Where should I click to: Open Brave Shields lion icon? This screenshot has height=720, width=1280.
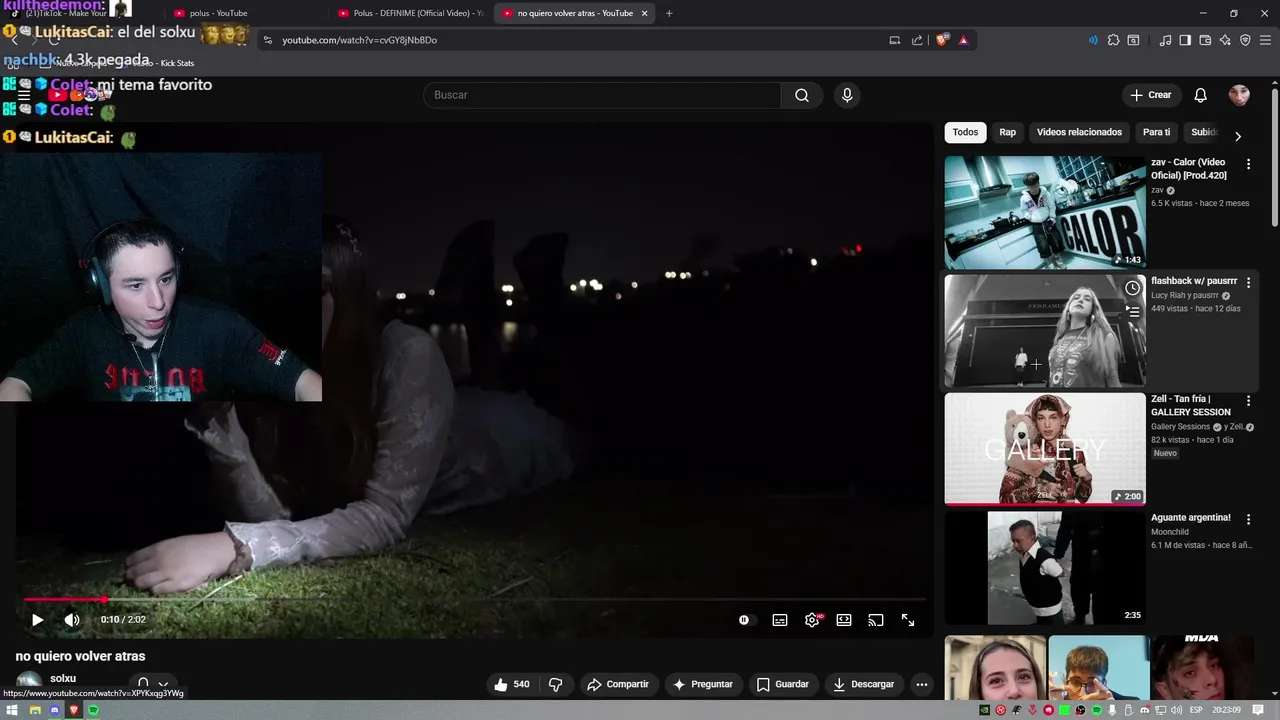click(942, 40)
